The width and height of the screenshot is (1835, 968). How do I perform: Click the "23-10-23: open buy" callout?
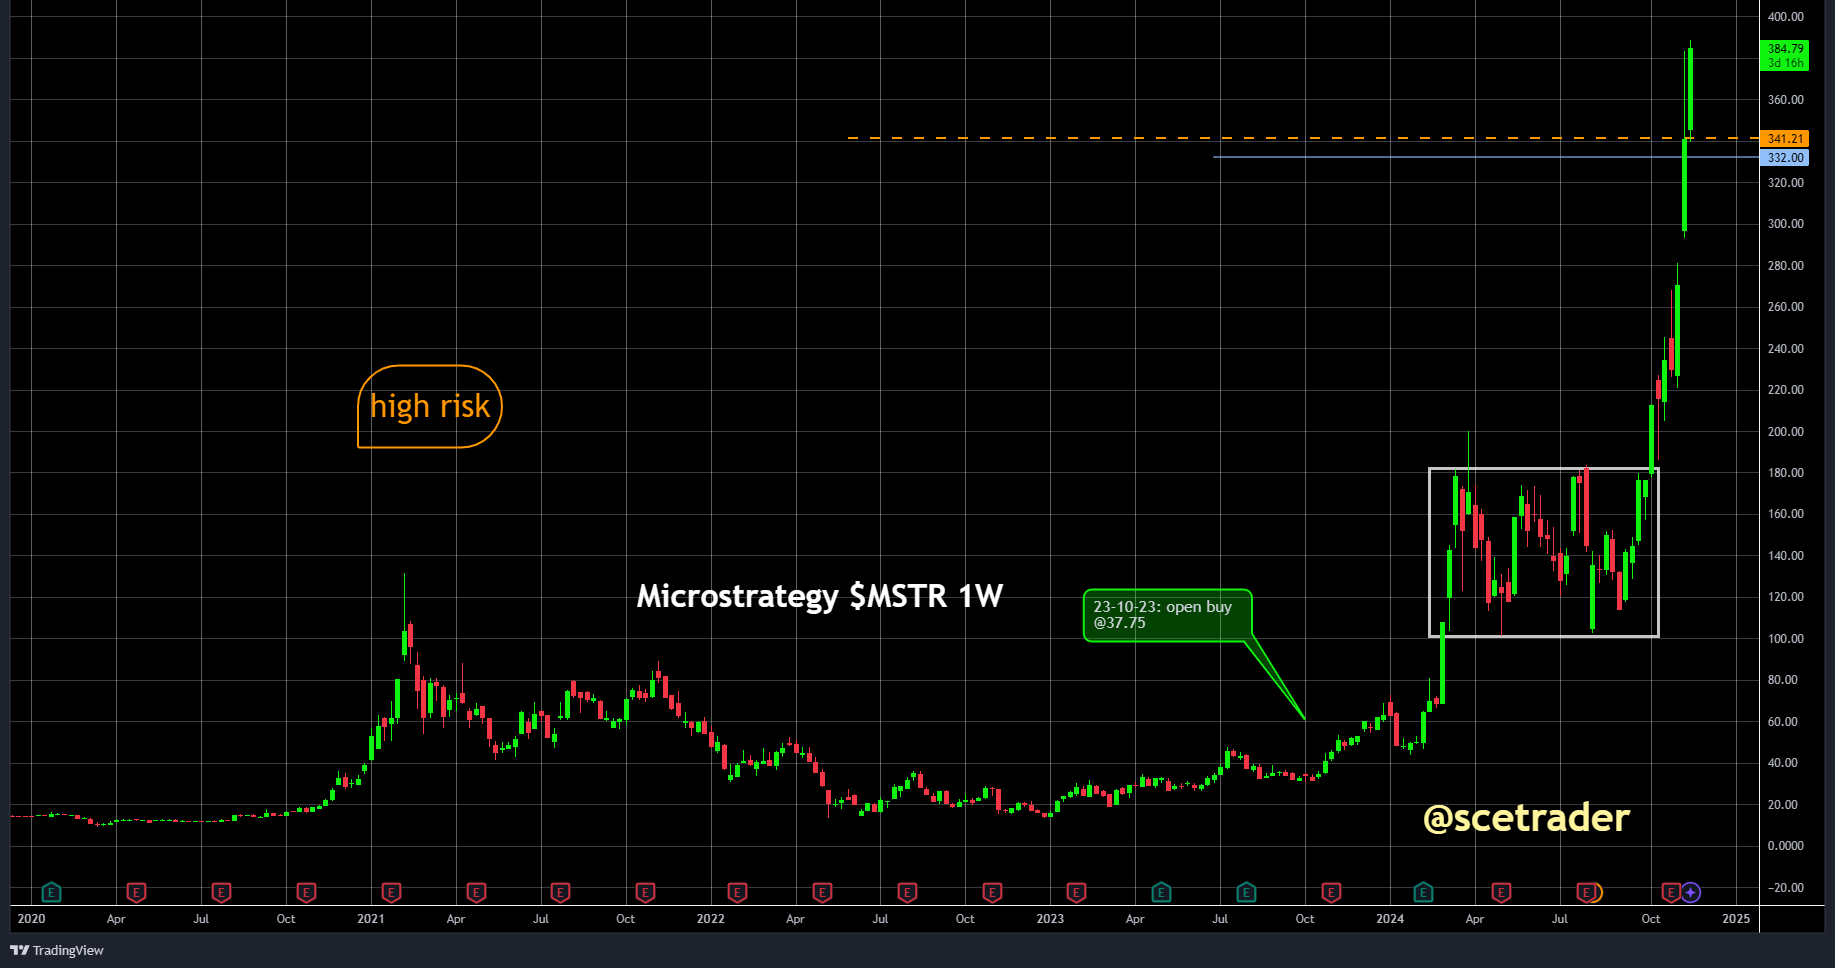(1166, 615)
